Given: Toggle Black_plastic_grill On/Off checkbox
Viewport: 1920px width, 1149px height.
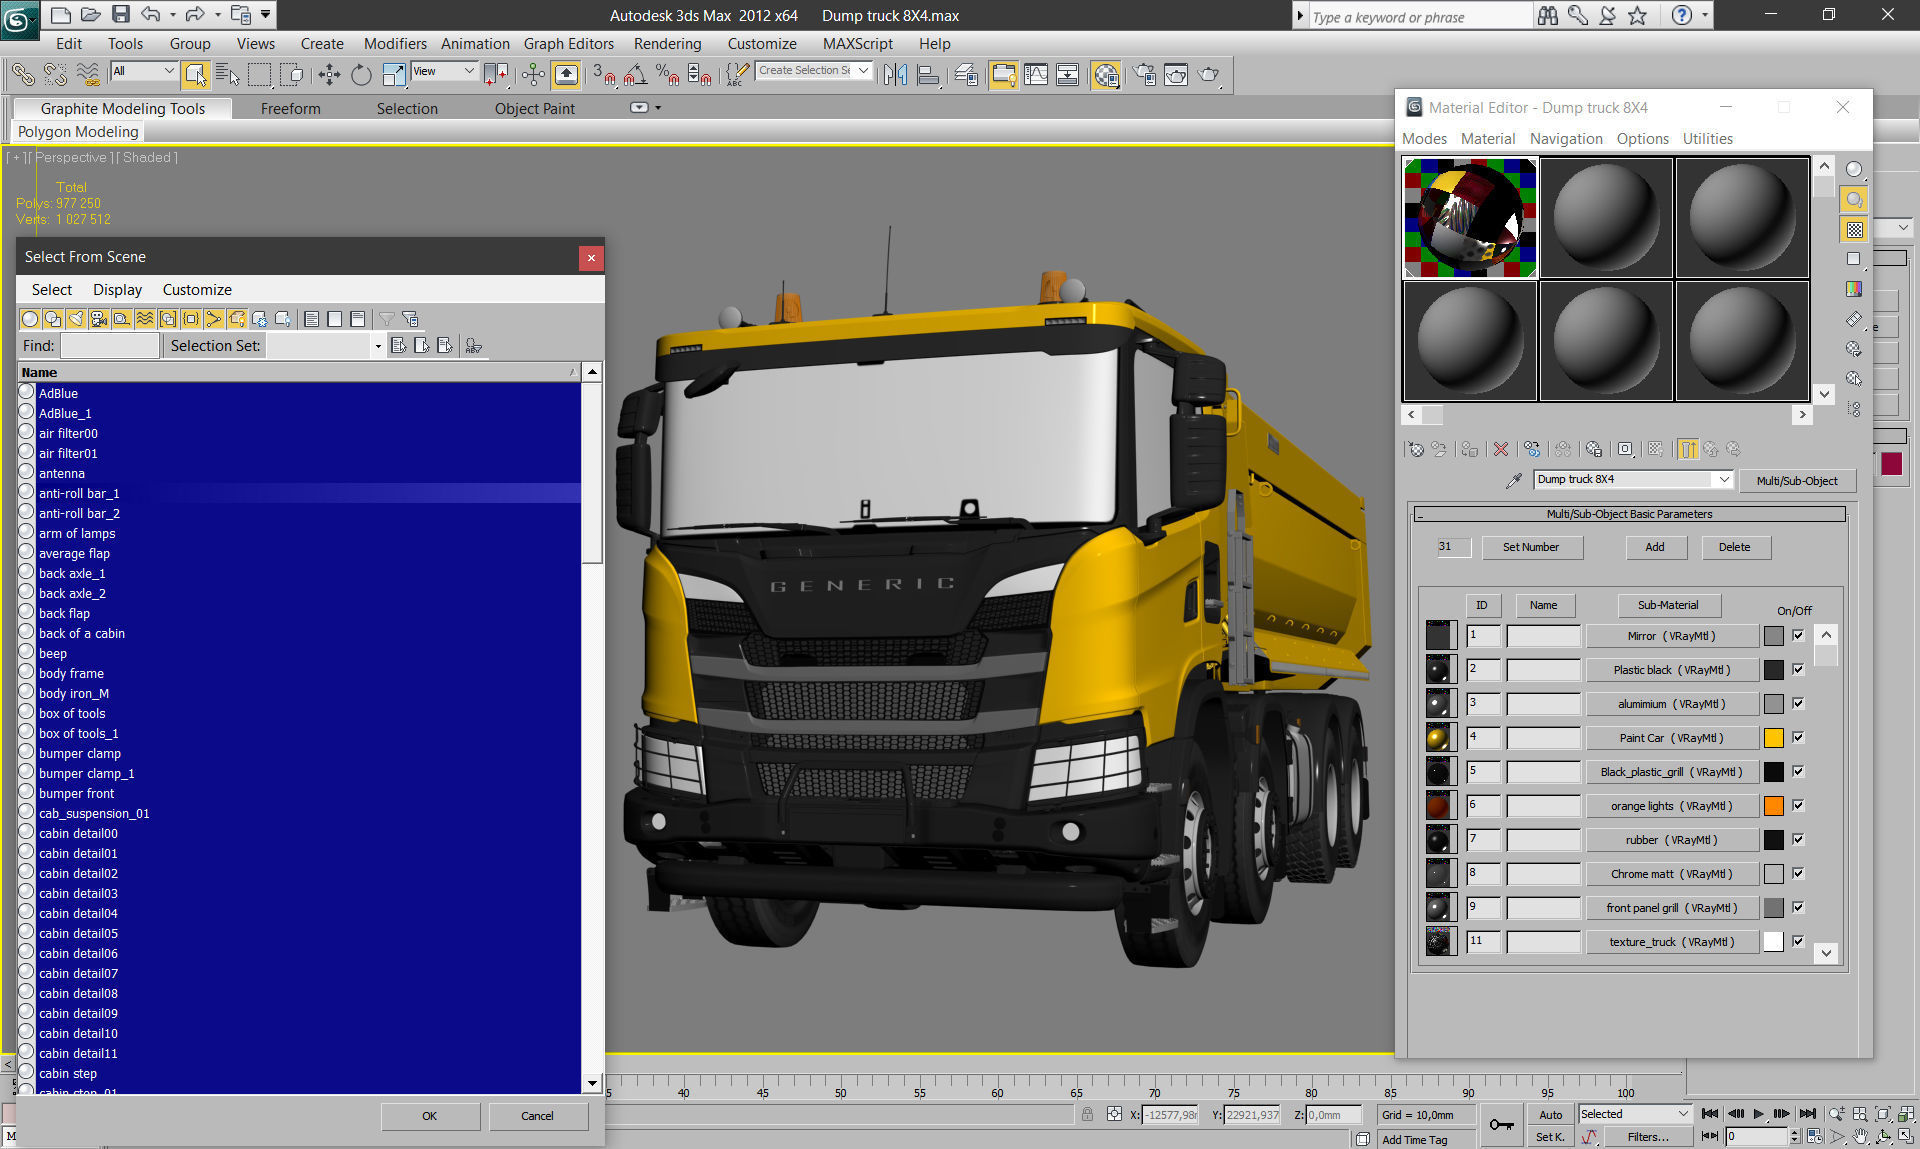Looking at the screenshot, I should [x=1798, y=771].
